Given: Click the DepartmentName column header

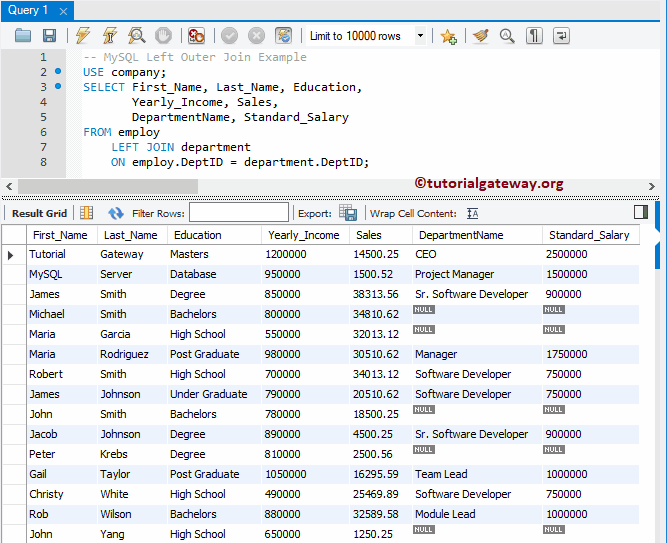Looking at the screenshot, I should [461, 235].
